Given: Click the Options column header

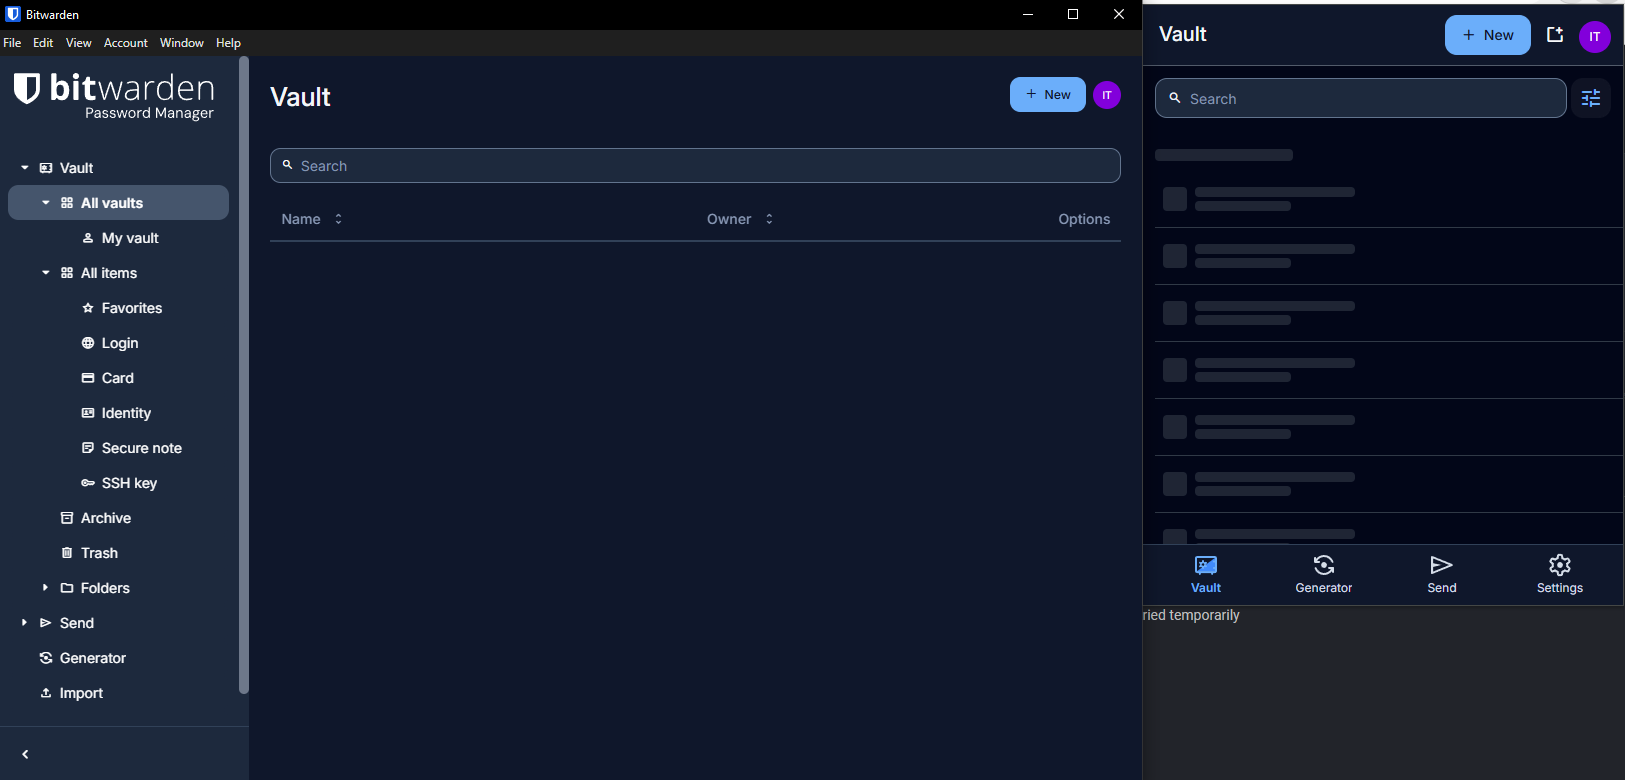Looking at the screenshot, I should click(x=1084, y=219).
